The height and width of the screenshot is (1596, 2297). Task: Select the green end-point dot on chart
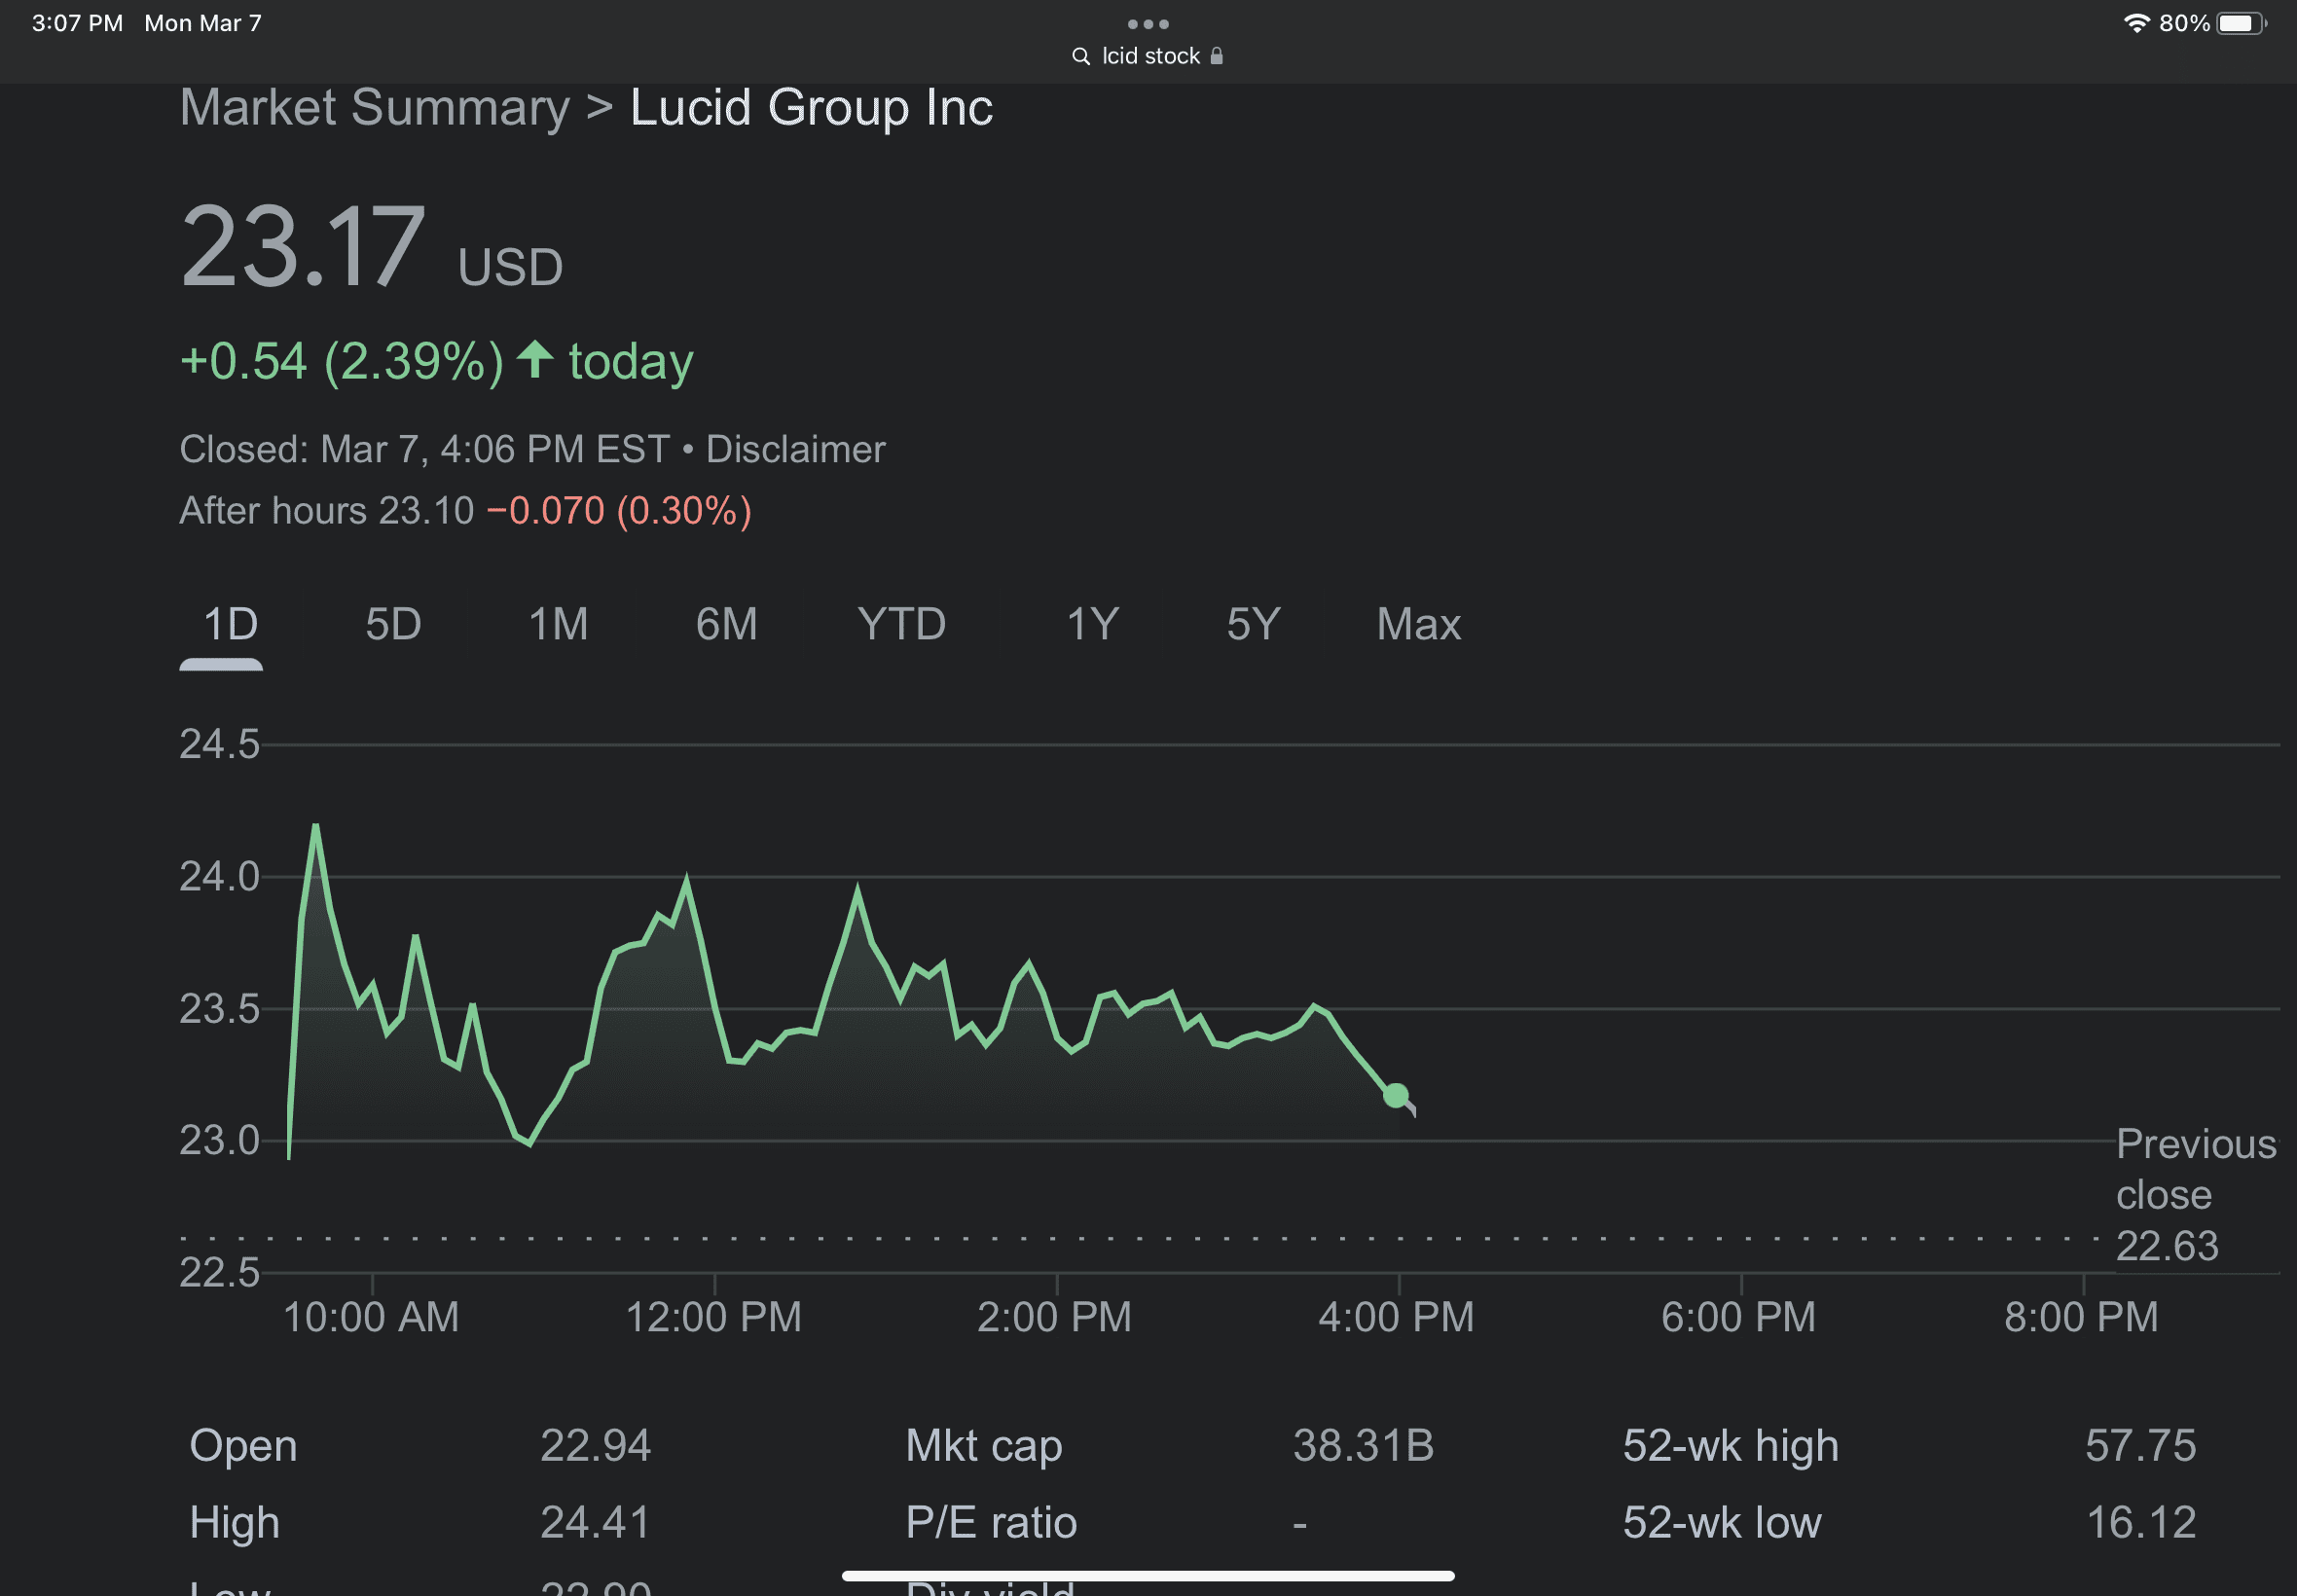click(x=1396, y=1096)
